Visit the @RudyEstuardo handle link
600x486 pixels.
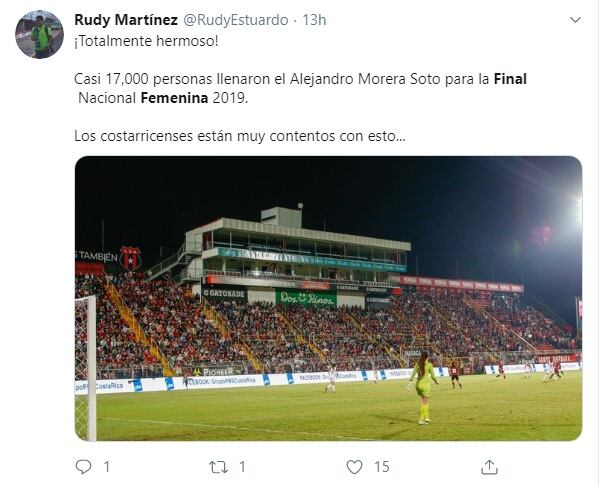(236, 20)
